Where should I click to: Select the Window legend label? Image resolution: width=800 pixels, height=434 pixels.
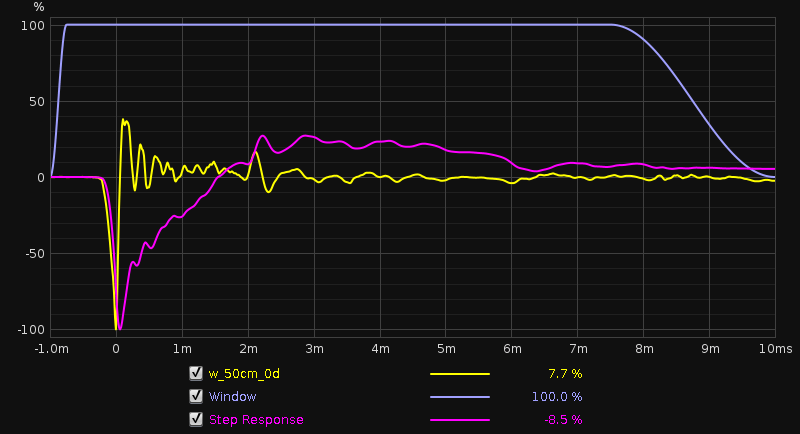click(233, 397)
